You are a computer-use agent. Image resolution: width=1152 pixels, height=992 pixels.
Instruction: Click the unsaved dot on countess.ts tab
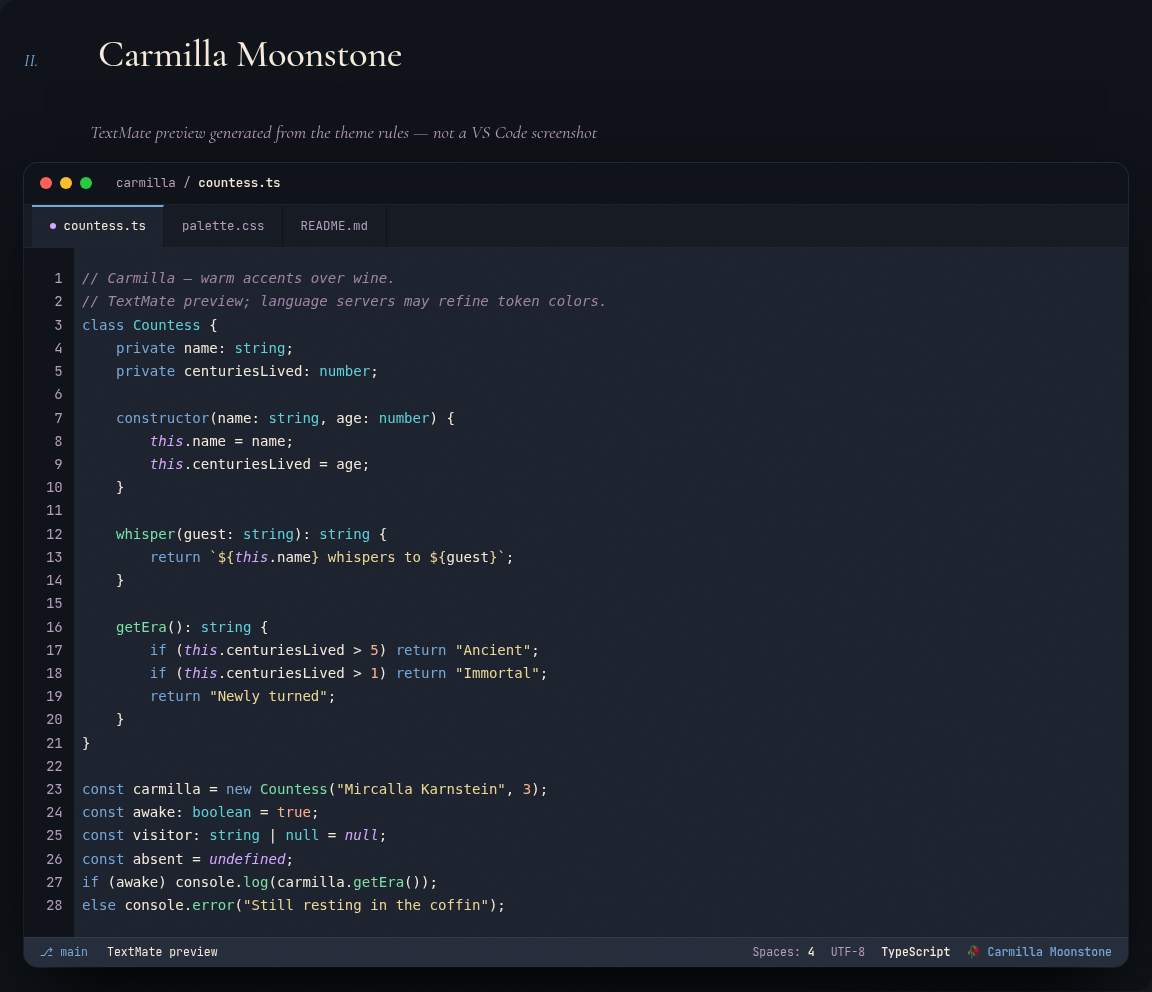pyautogui.click(x=53, y=226)
